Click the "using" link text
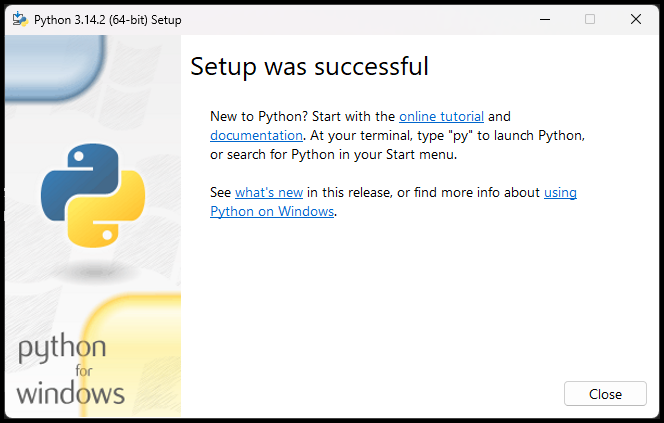 [x=560, y=192]
